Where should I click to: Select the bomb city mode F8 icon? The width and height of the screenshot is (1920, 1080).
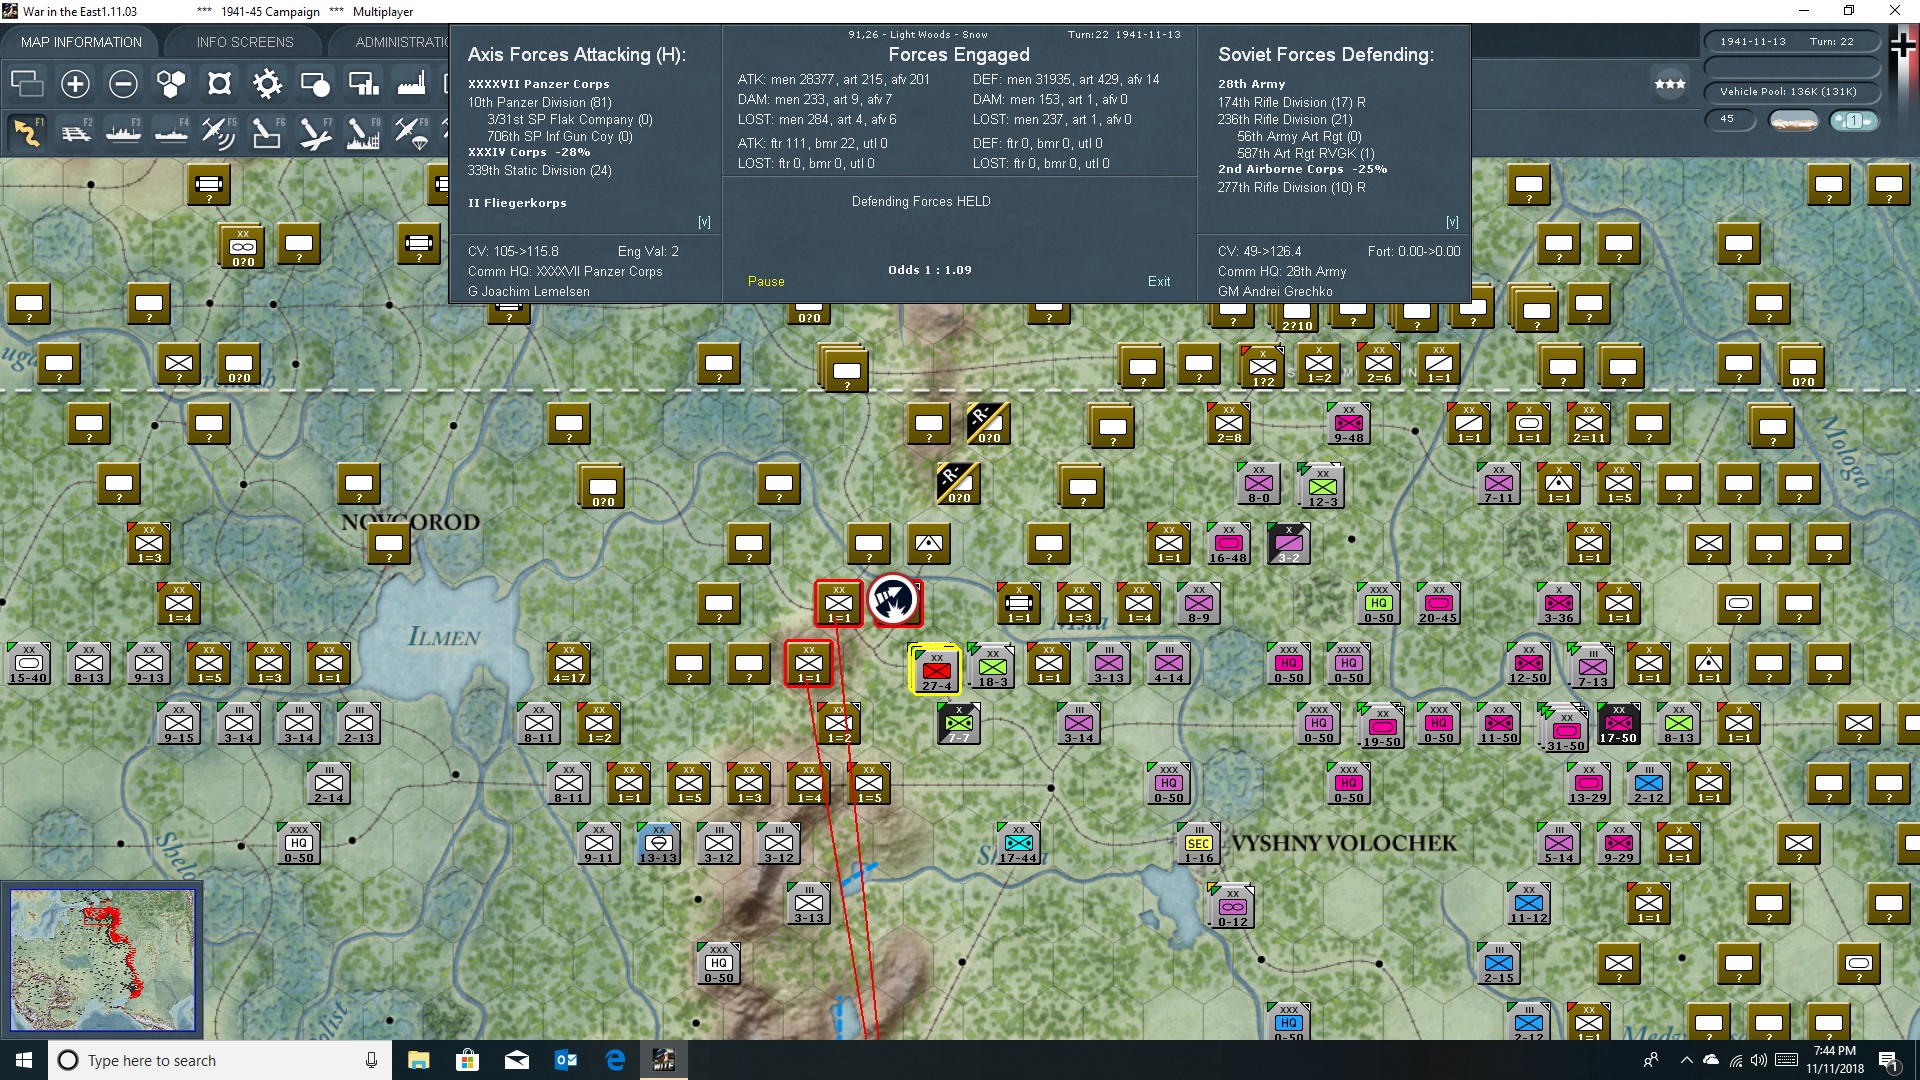coord(362,132)
